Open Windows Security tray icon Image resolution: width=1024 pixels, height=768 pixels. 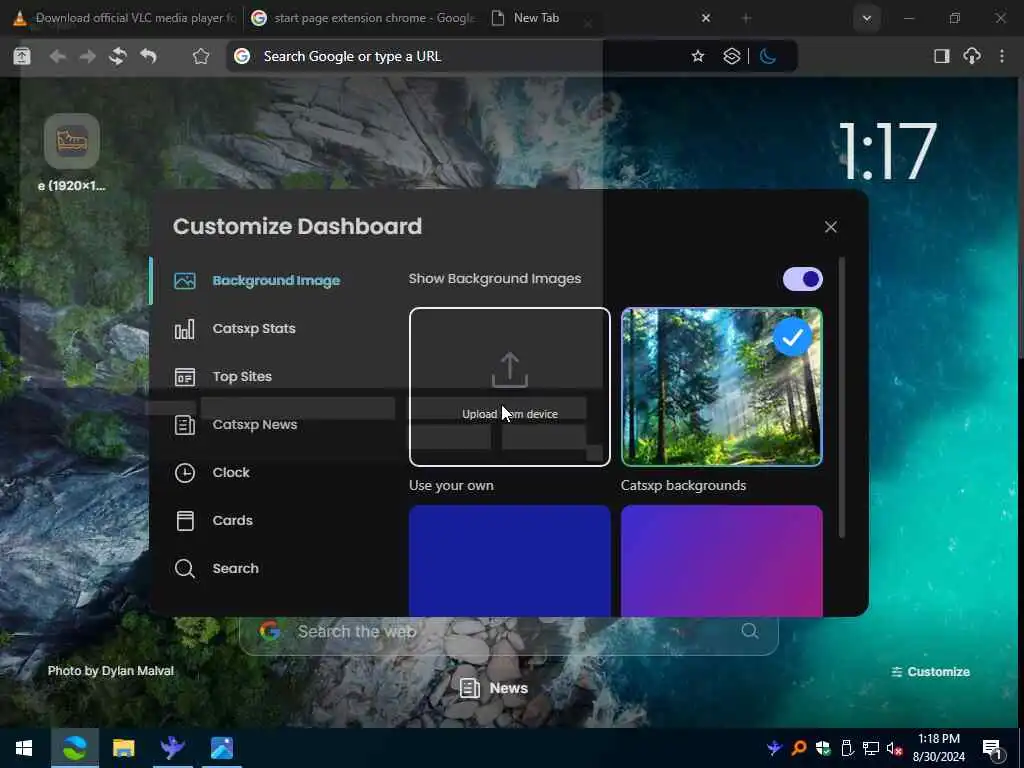823,748
